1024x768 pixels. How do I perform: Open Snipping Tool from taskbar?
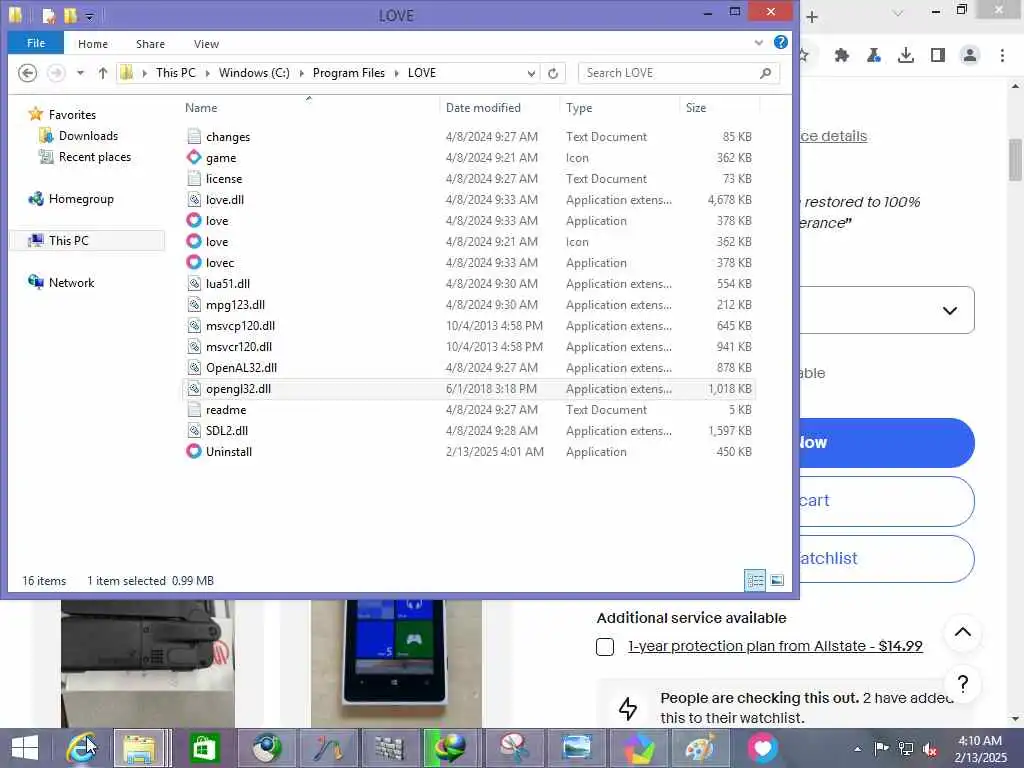click(x=514, y=748)
